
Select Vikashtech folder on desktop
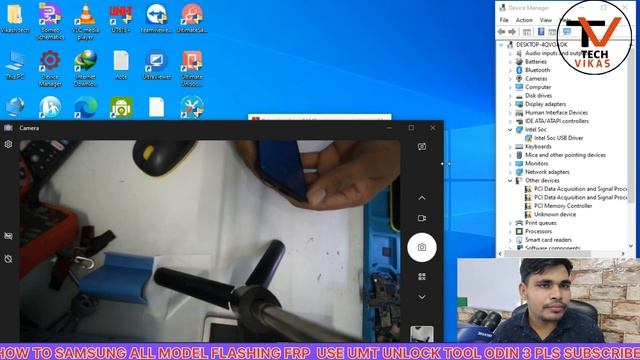click(15, 18)
